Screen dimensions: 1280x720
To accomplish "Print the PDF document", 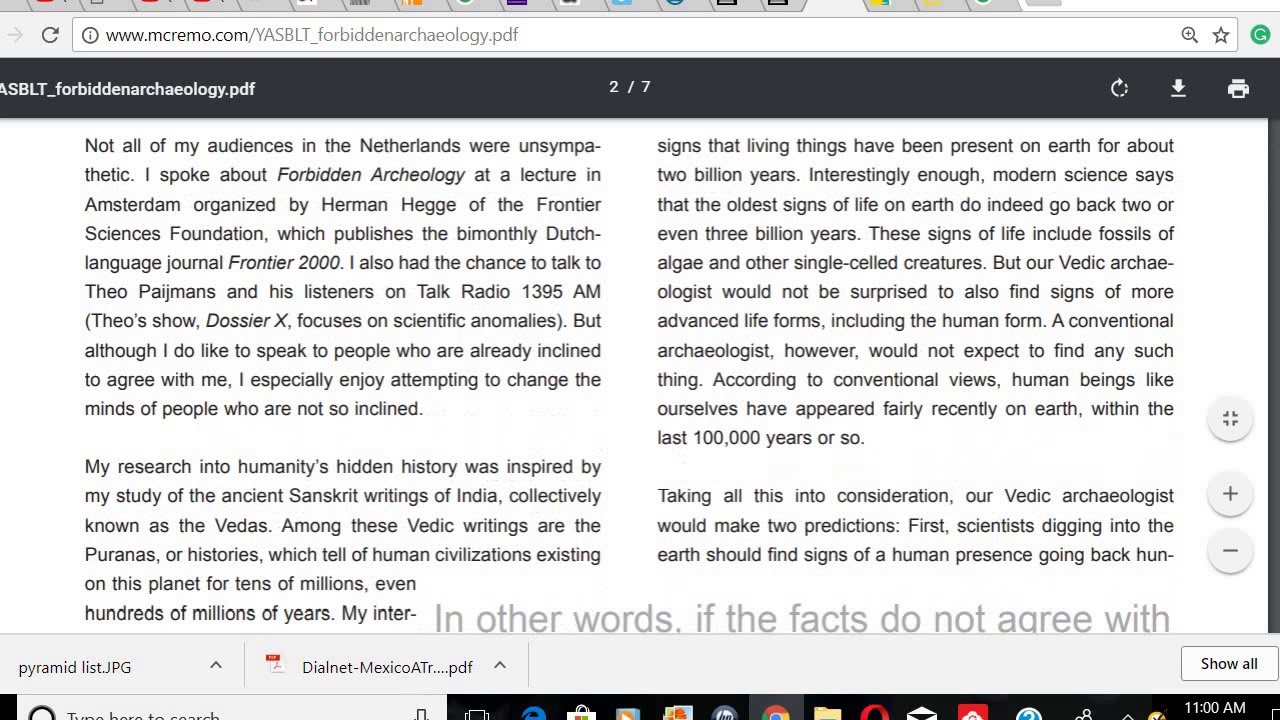I will click(x=1238, y=88).
